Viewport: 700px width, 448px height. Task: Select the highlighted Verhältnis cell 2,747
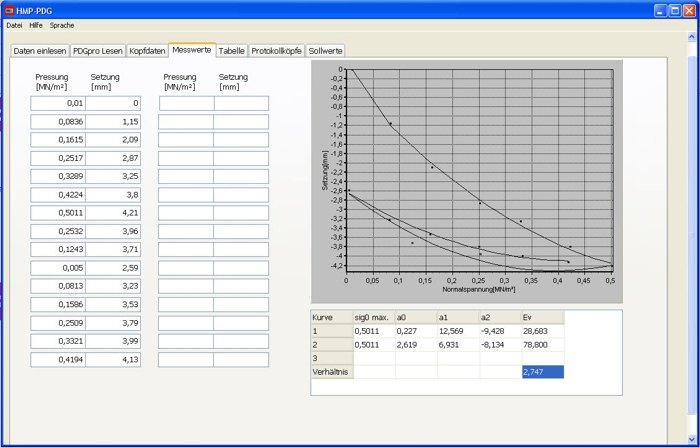pyautogui.click(x=542, y=371)
